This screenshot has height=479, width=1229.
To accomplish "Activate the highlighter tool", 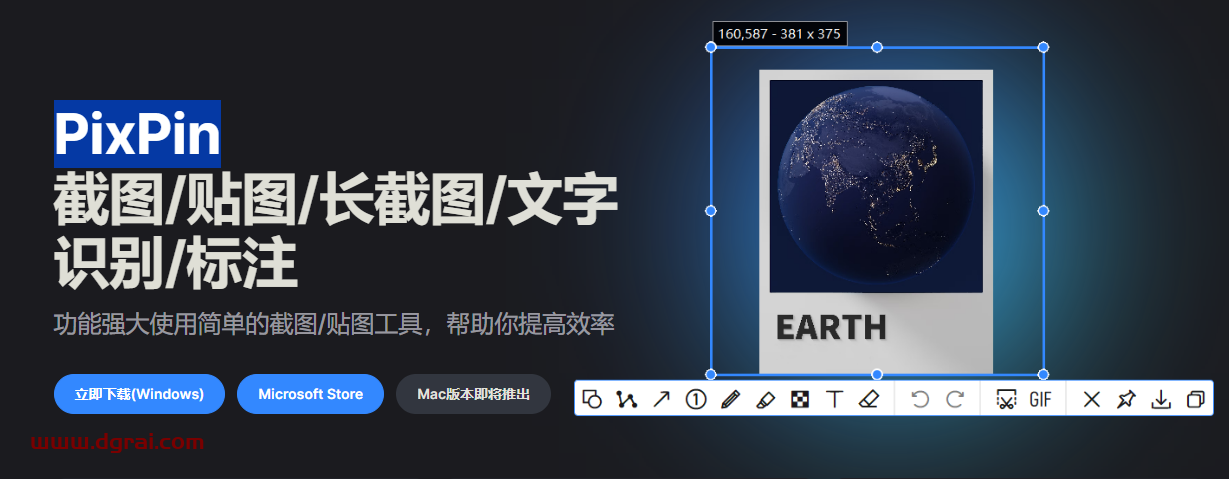I will pyautogui.click(x=765, y=399).
